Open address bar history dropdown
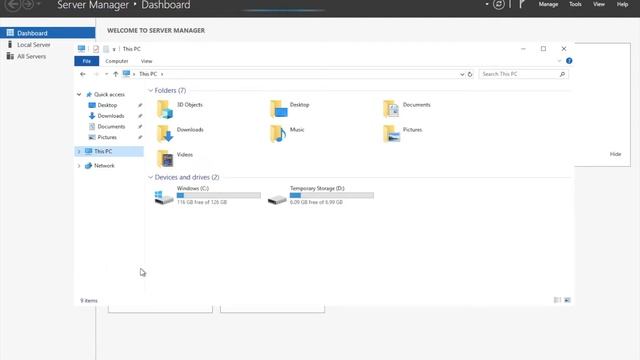Viewport: 640px width, 360px height. click(462, 74)
